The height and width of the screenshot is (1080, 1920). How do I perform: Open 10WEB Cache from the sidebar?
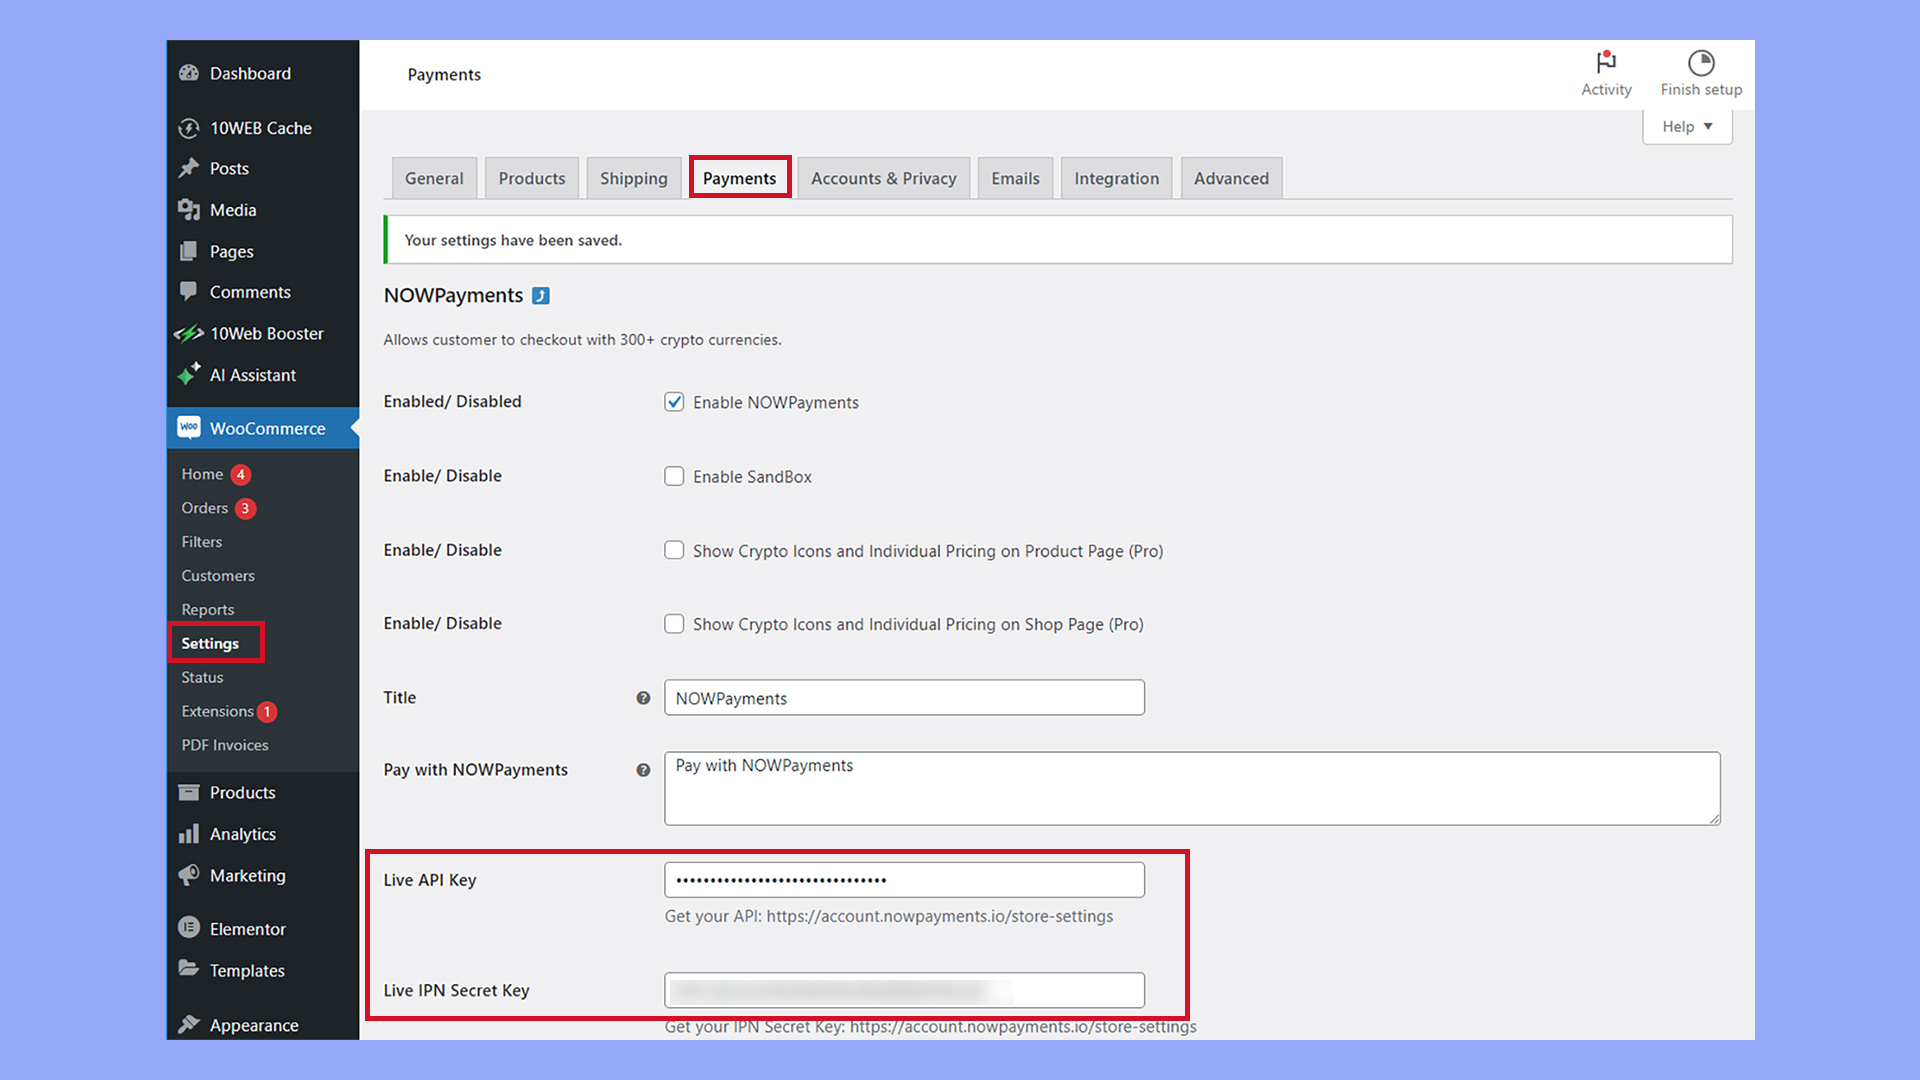pyautogui.click(x=260, y=128)
